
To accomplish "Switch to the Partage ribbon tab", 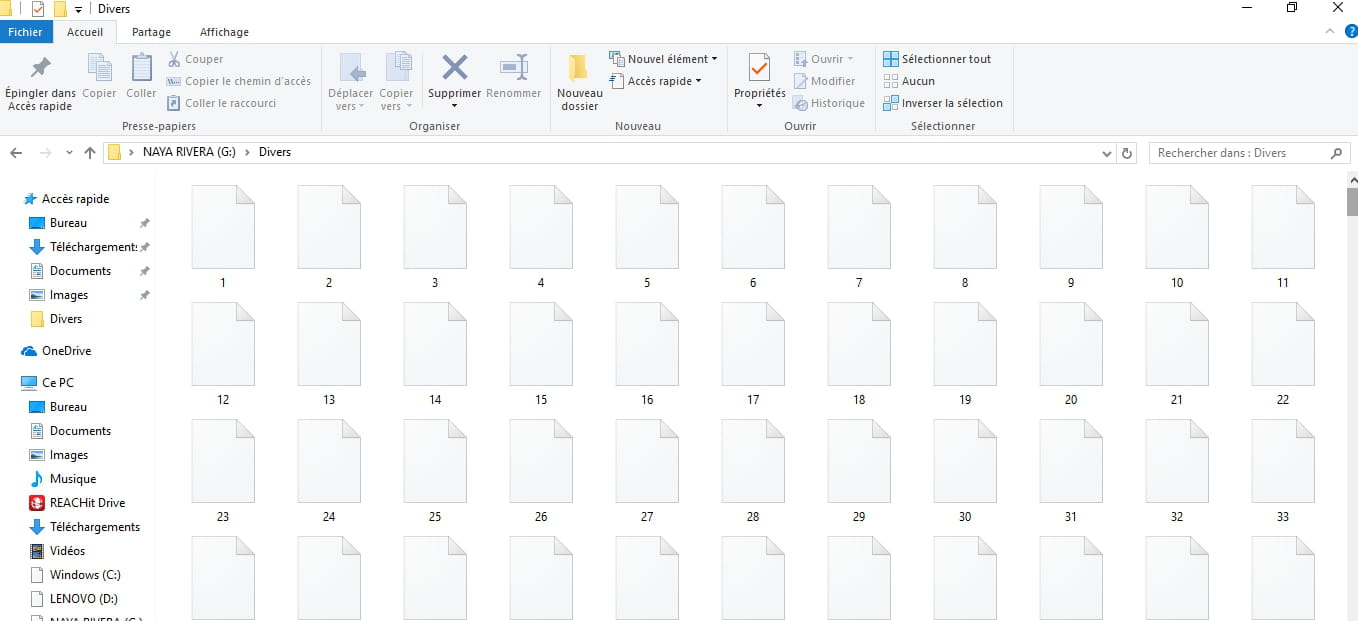I will click(151, 32).
